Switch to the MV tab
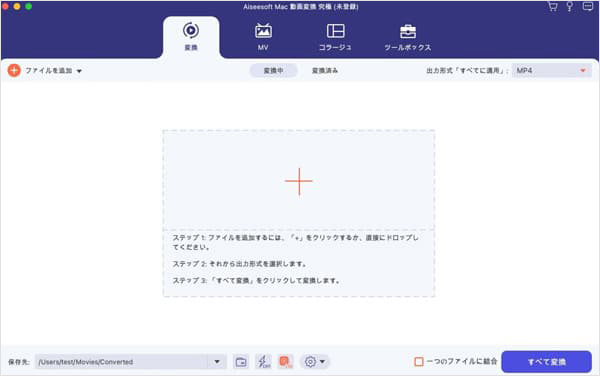600x376 pixels. pyautogui.click(x=263, y=37)
